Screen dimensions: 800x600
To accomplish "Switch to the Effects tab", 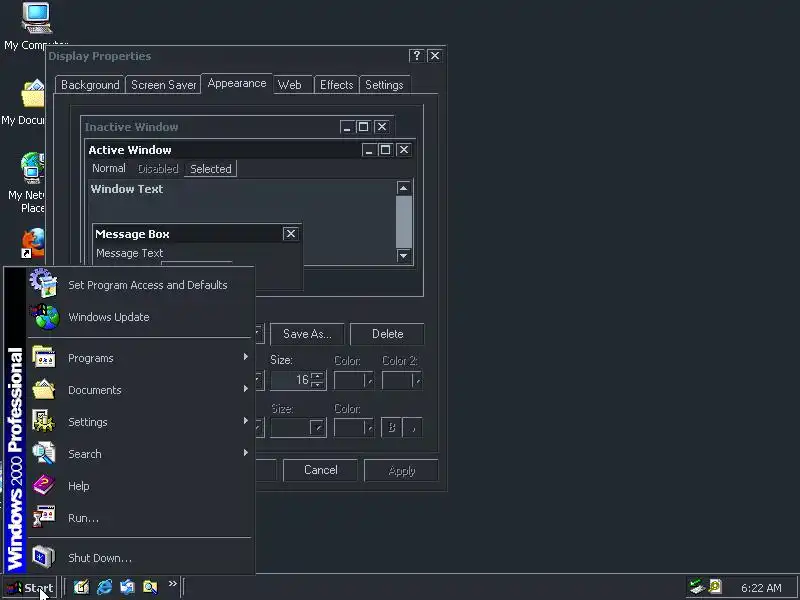I will coord(336,85).
